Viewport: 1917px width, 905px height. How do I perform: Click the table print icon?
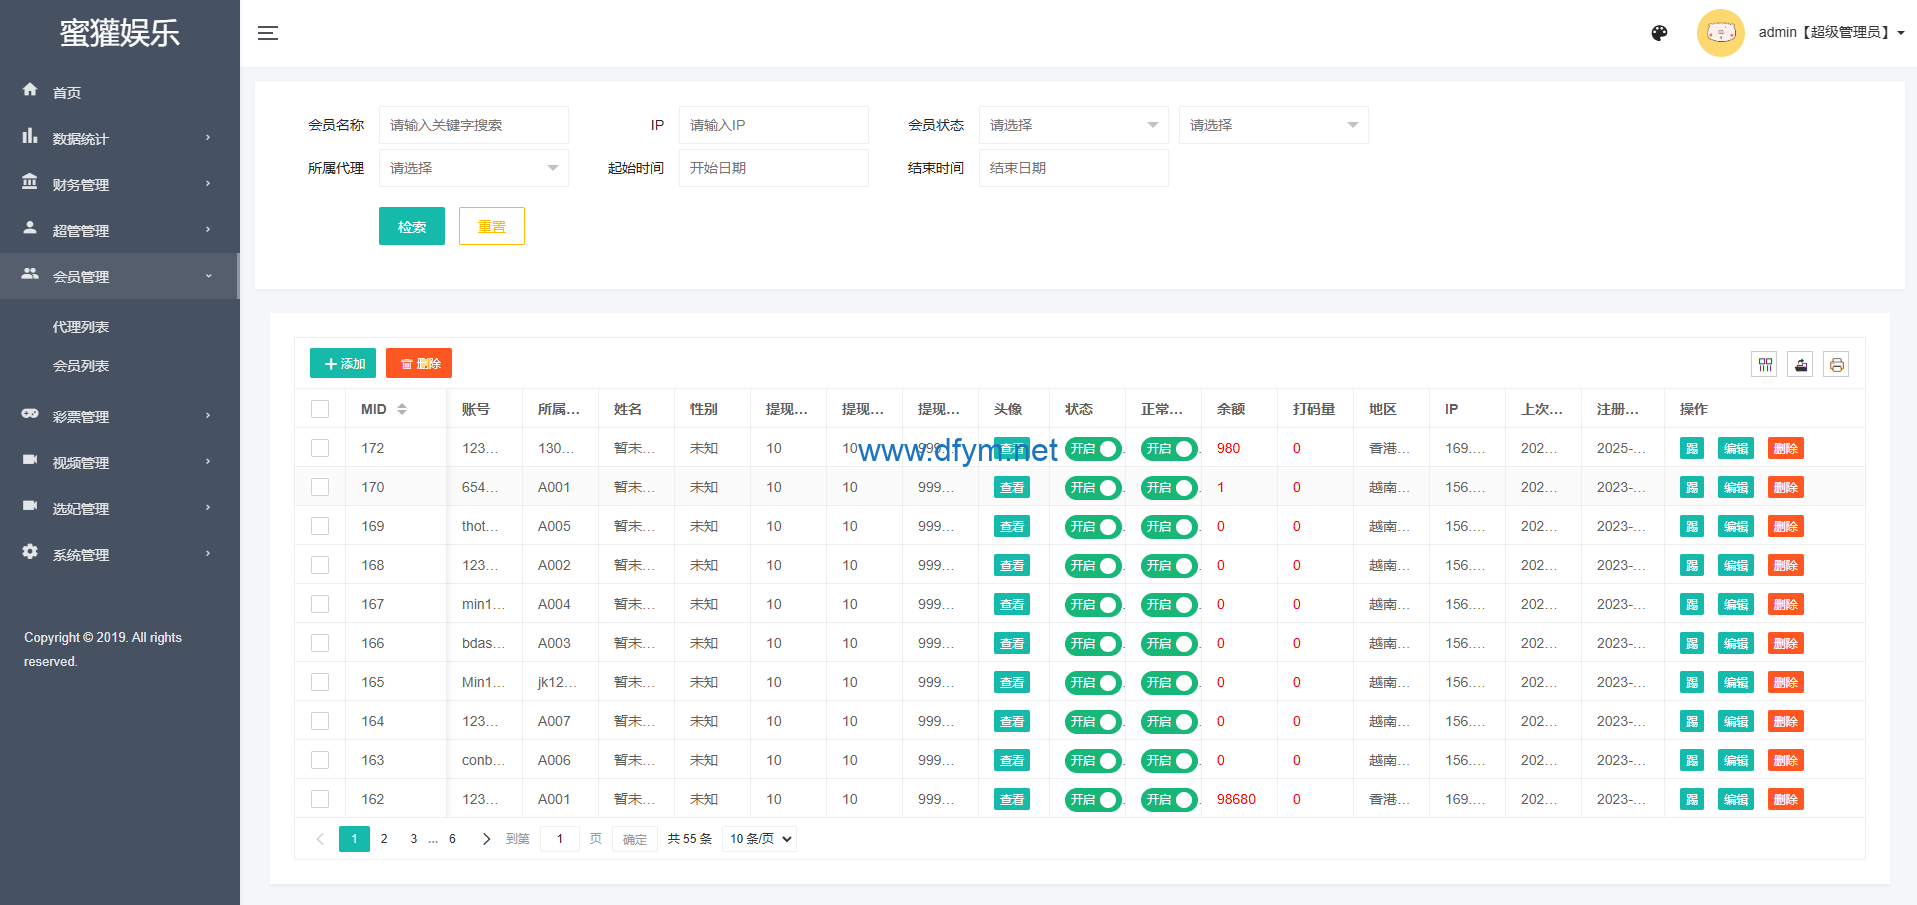click(1837, 365)
